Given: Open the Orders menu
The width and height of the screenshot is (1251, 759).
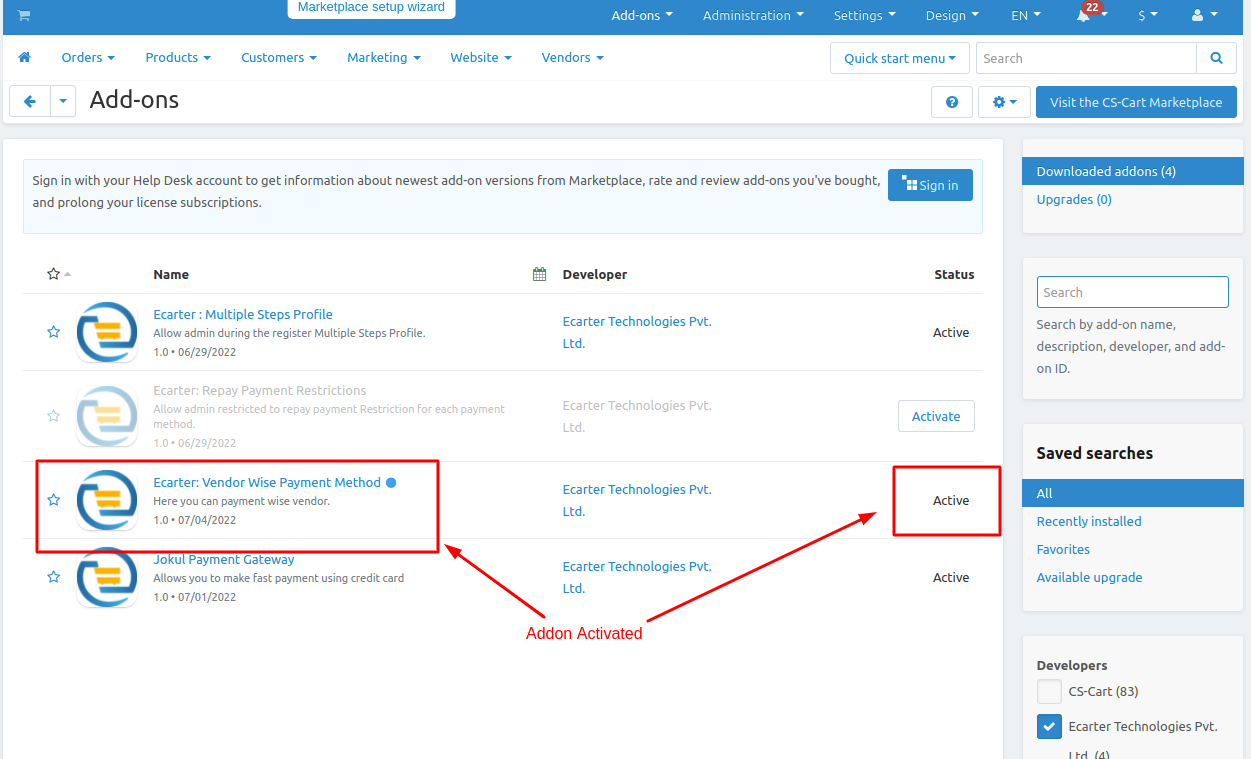Looking at the screenshot, I should coord(88,58).
